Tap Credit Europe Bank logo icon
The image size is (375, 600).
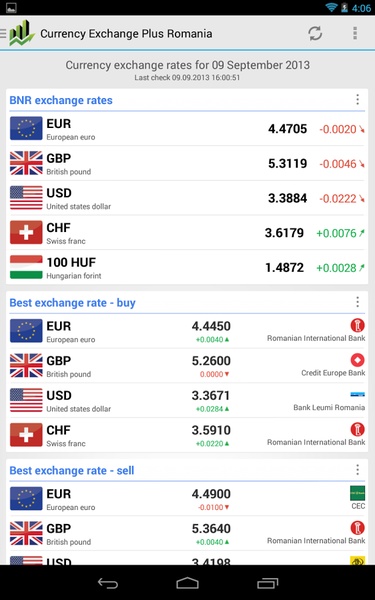(x=357, y=360)
